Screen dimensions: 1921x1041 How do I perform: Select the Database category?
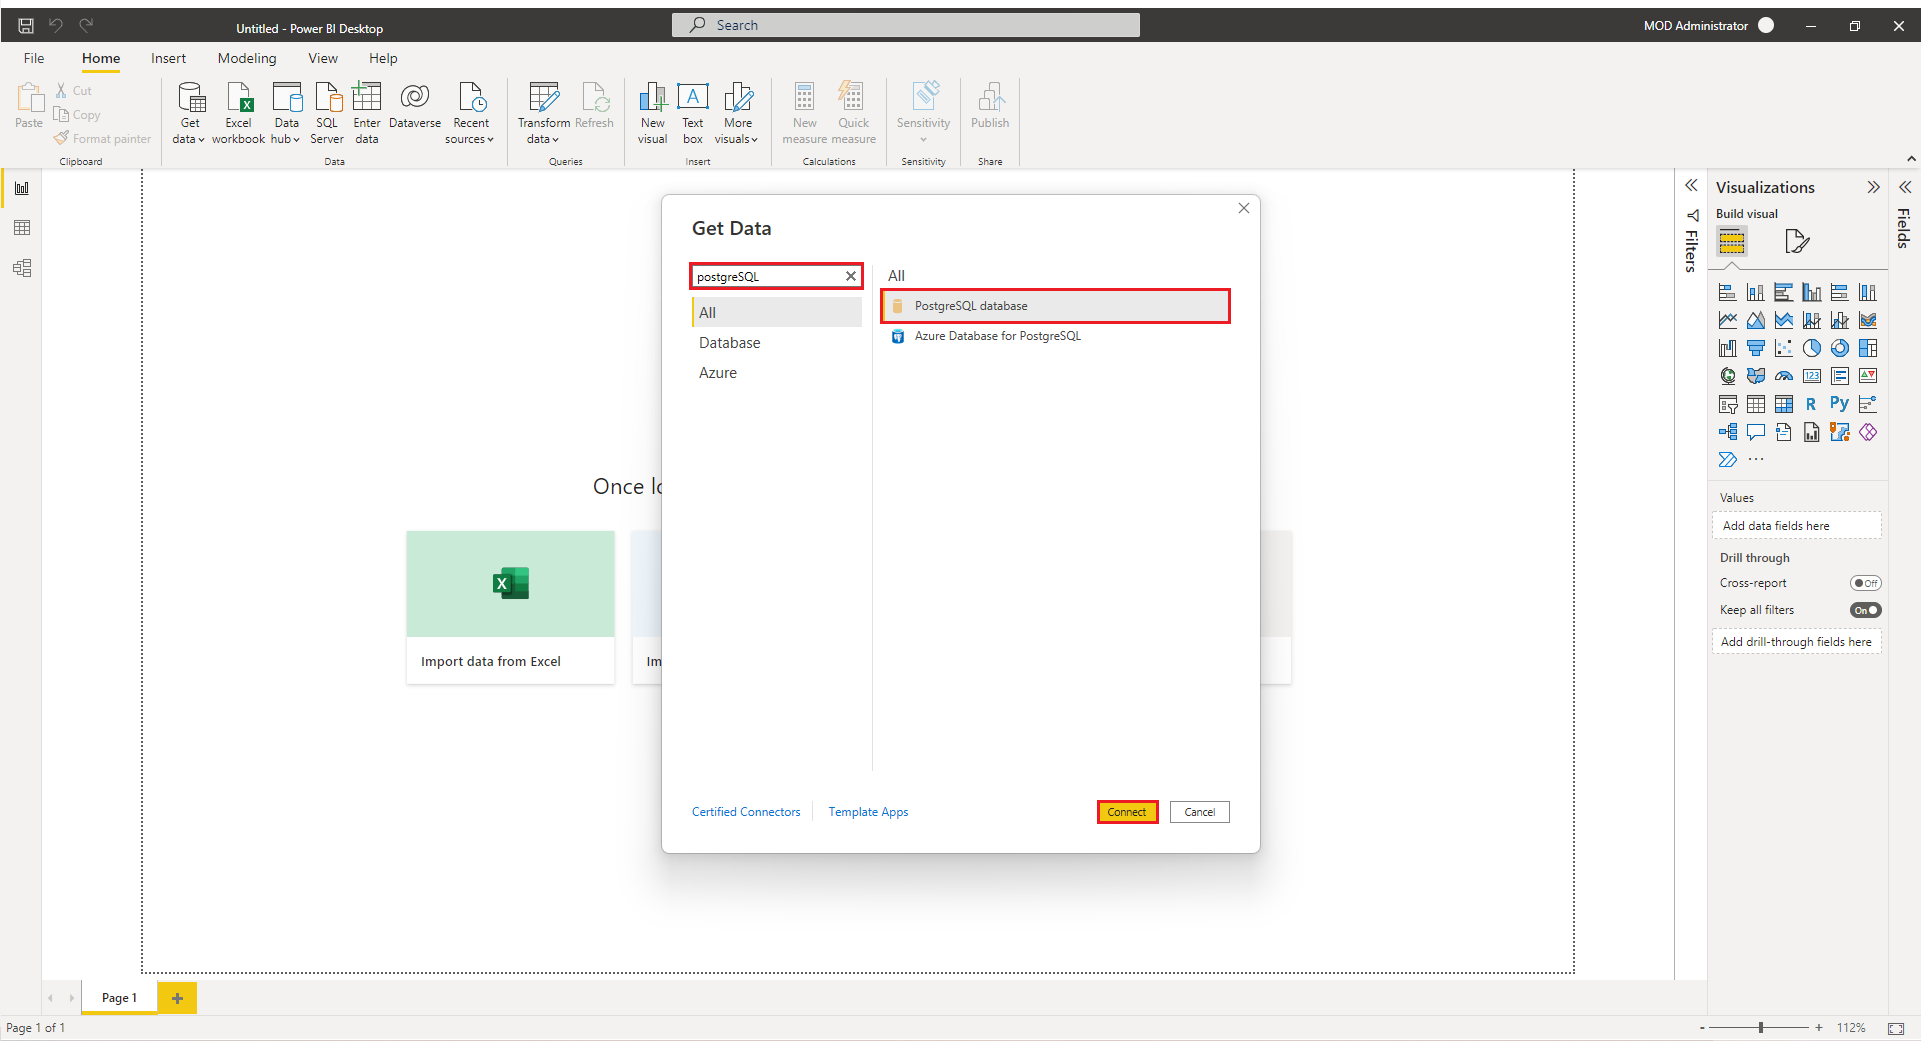(729, 343)
